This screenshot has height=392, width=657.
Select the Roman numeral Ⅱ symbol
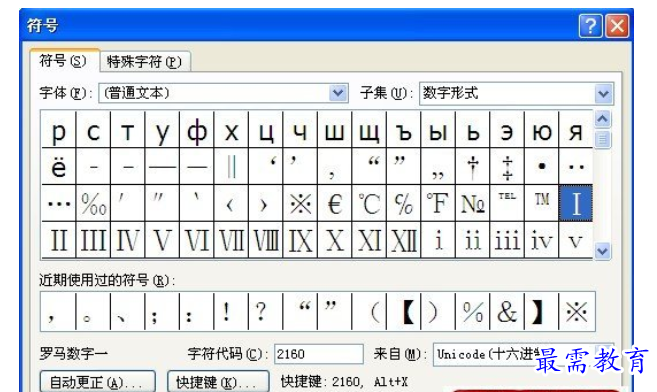pos(59,240)
